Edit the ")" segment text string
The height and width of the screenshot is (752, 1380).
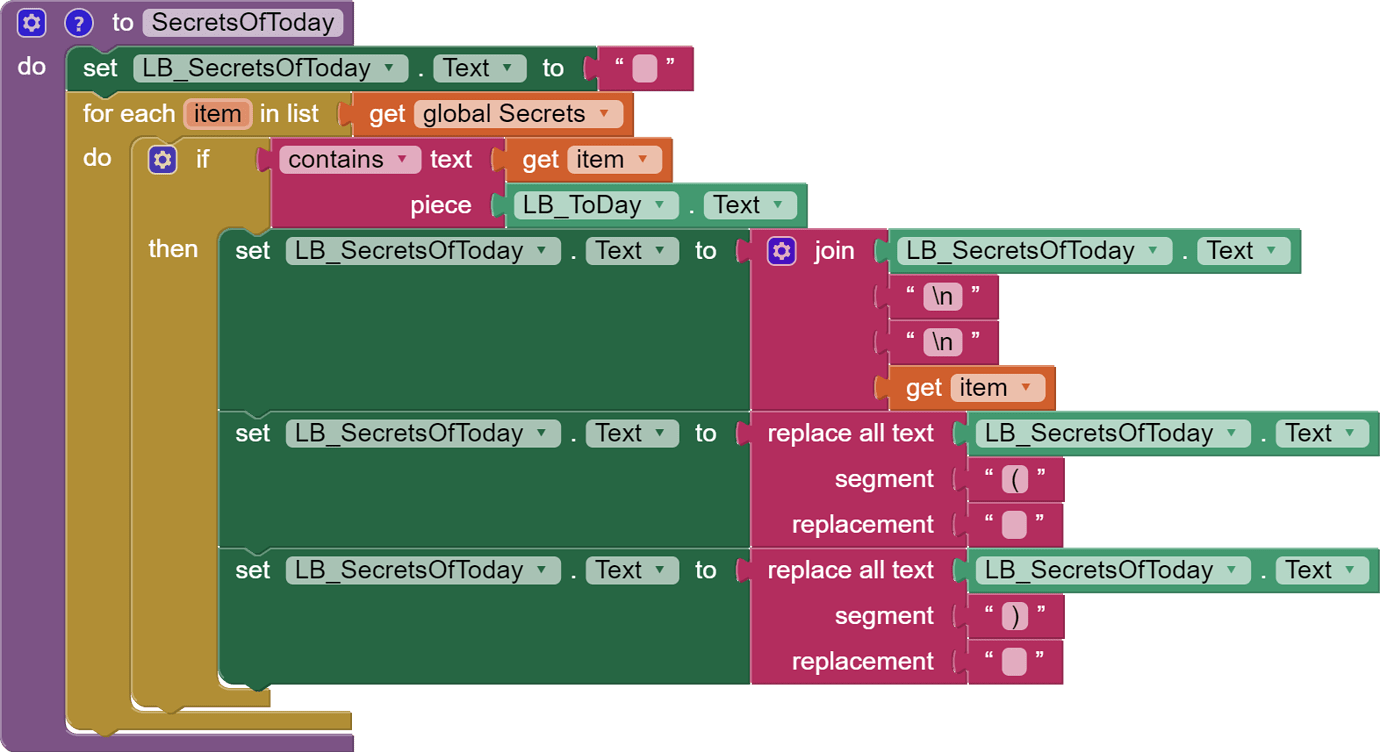pyautogui.click(x=1015, y=616)
